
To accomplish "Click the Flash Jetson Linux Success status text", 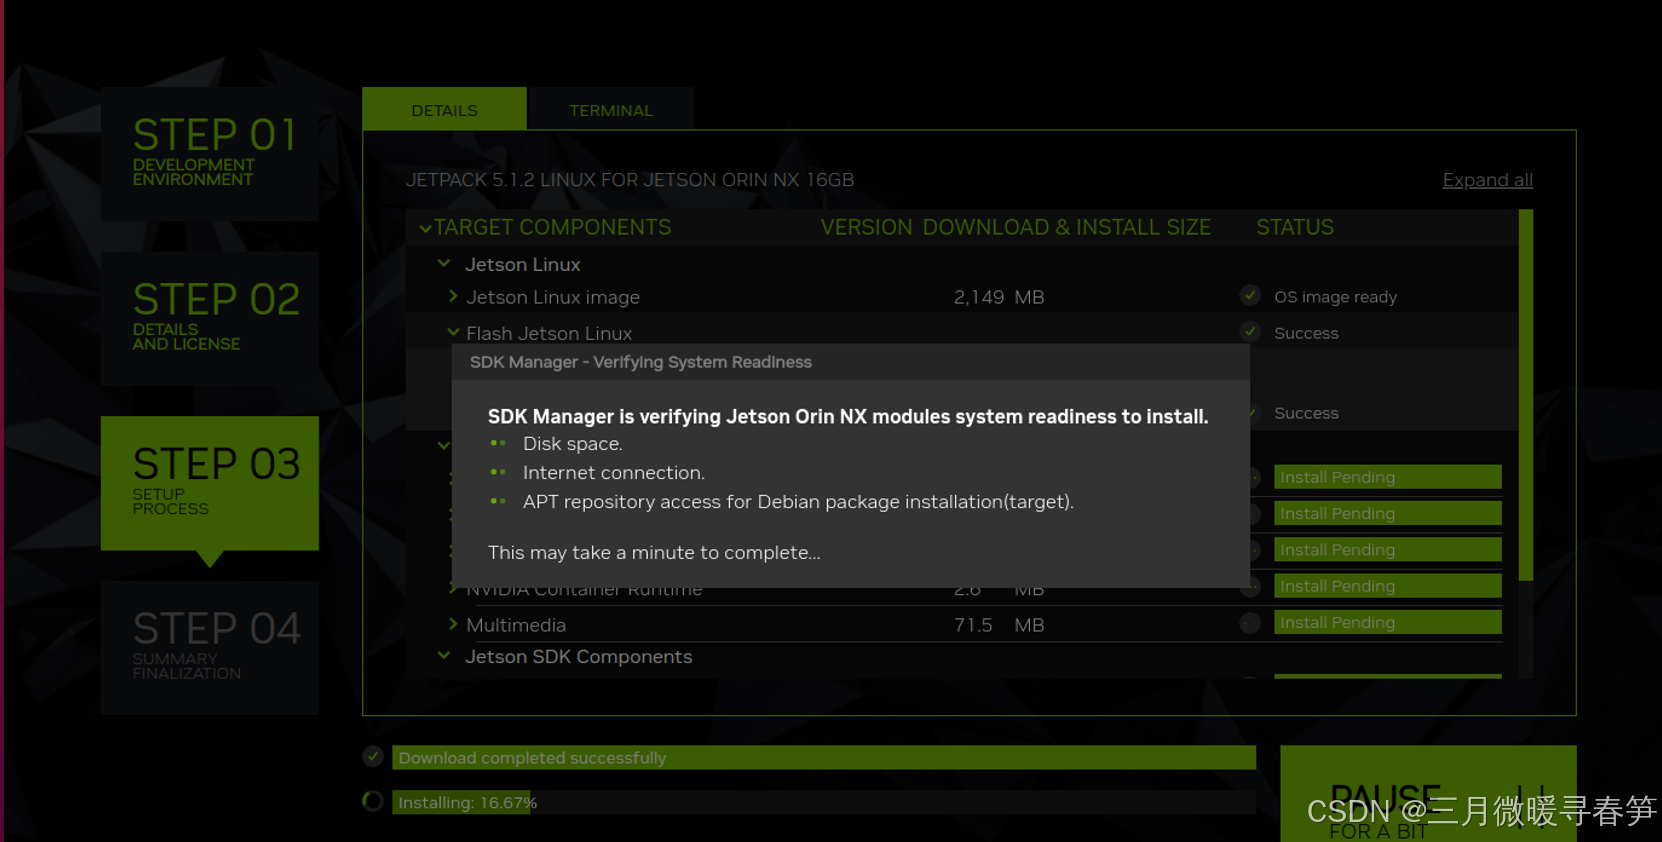I will (x=1306, y=333).
